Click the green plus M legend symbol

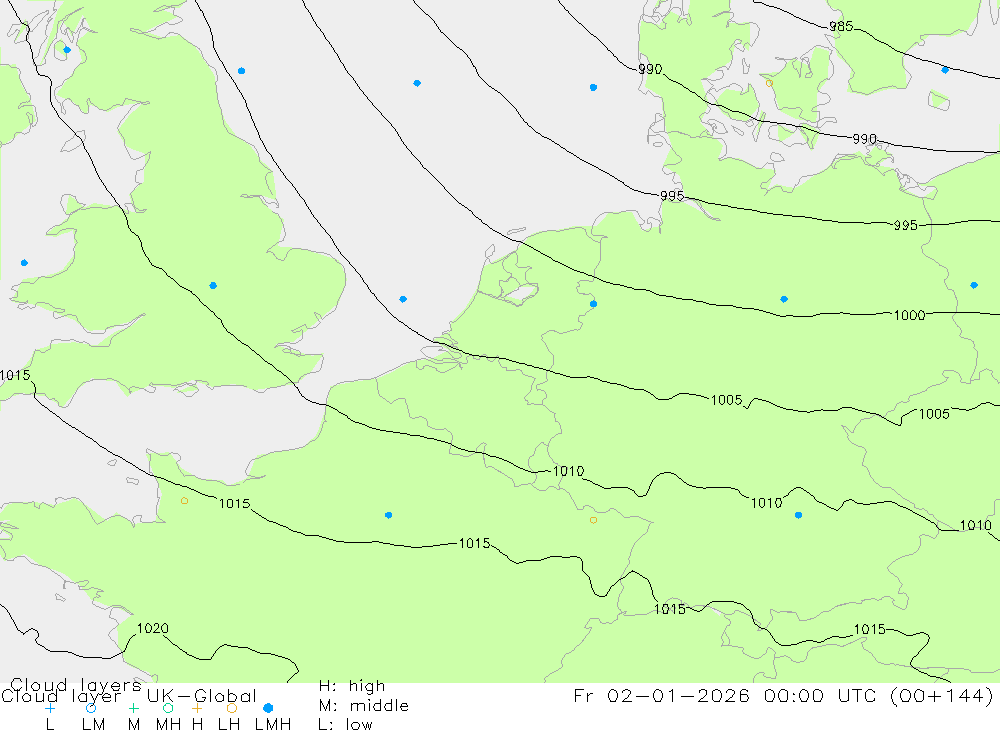click(133, 708)
